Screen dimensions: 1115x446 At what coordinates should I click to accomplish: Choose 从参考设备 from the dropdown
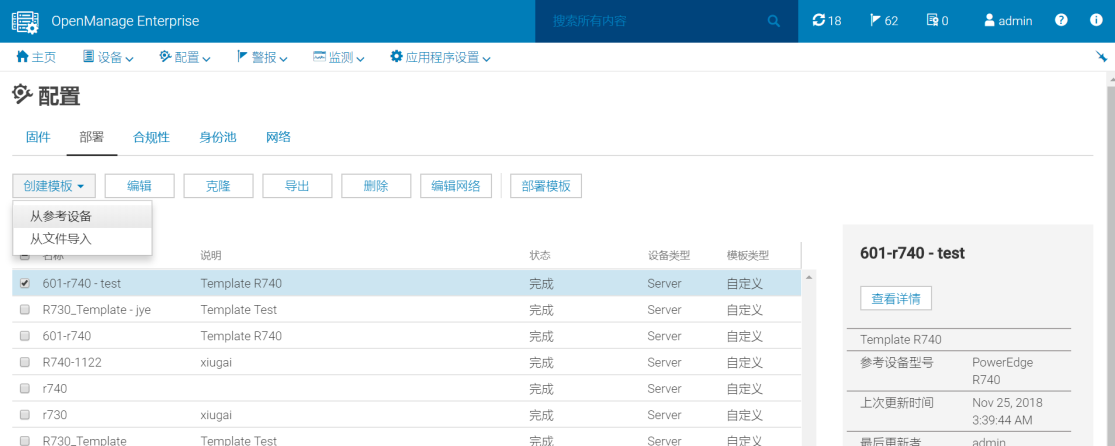click(82, 216)
